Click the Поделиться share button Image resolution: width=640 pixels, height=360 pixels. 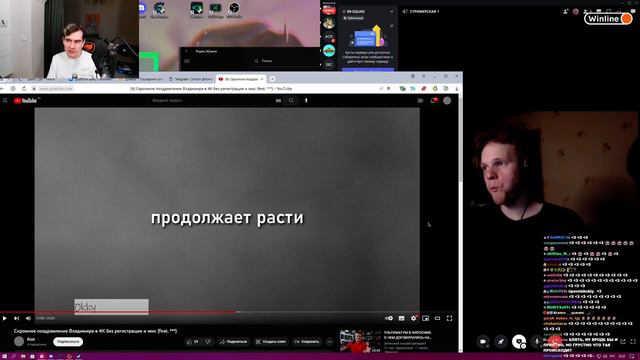pos(233,342)
